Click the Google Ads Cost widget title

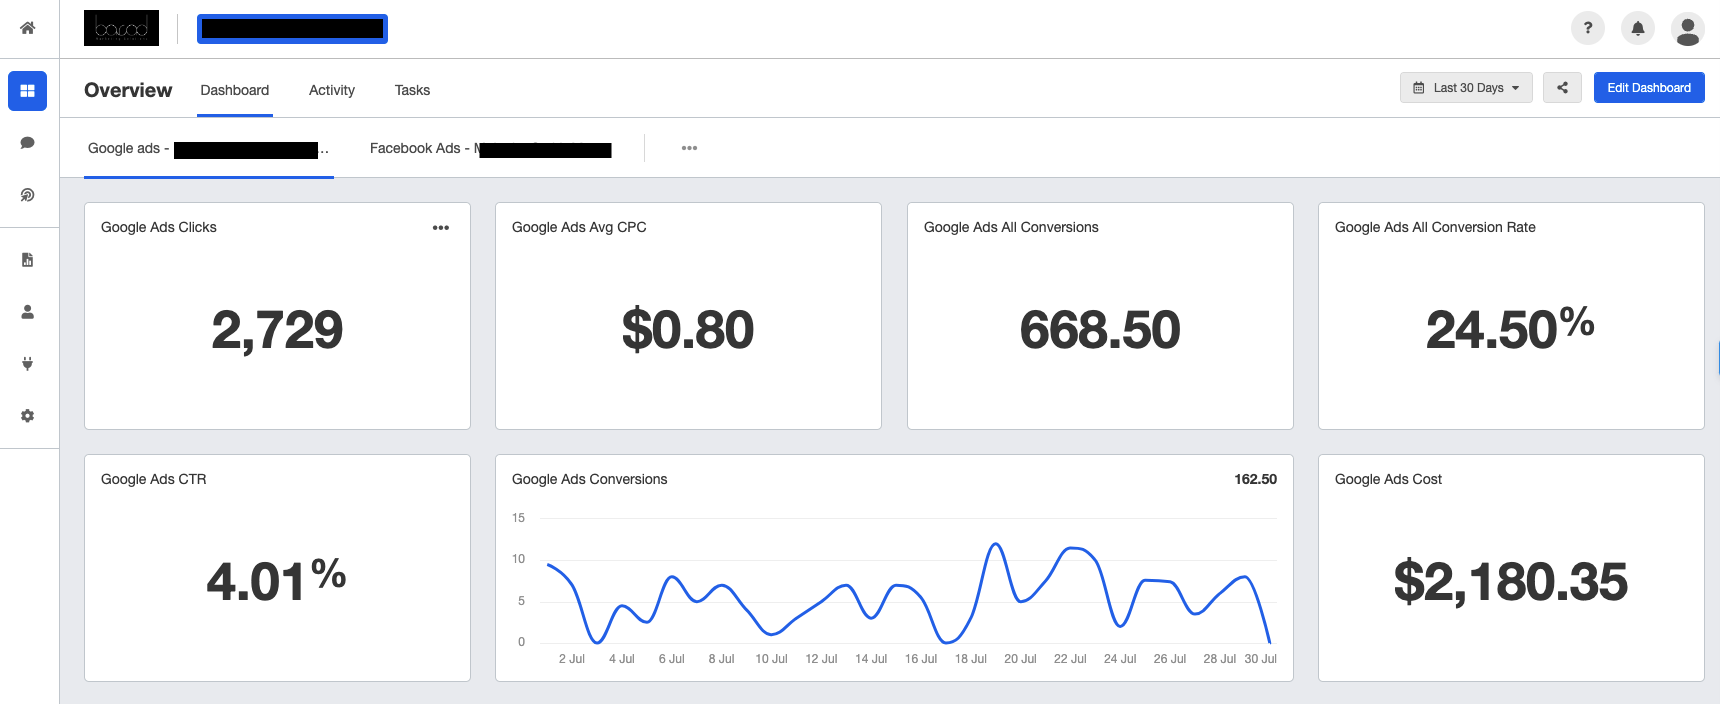point(1388,479)
